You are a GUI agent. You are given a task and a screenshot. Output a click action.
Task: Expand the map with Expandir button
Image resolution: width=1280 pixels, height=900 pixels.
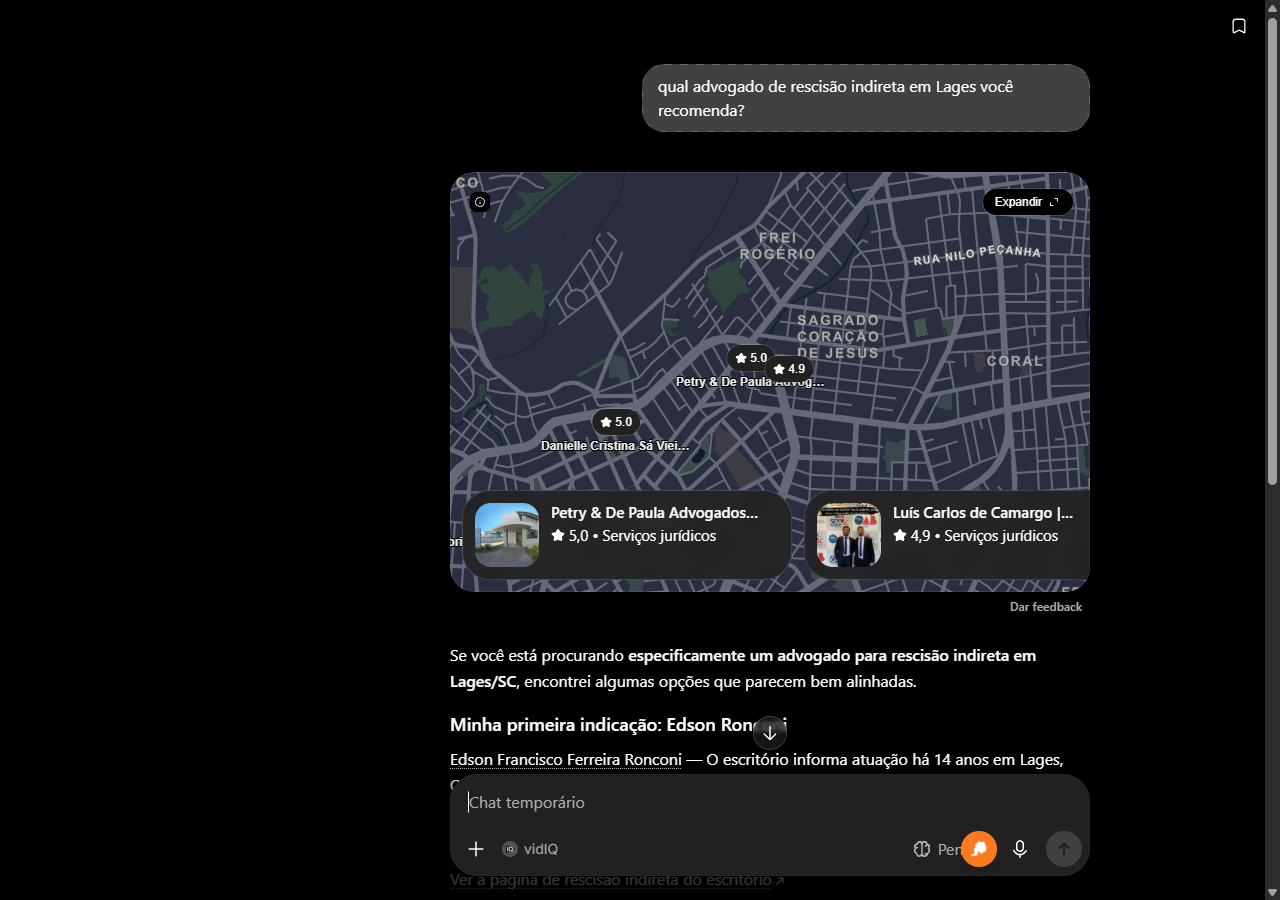(1027, 202)
